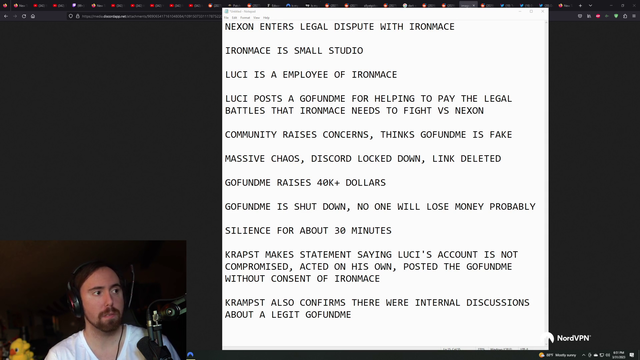Reload the browser page
Screen dimensions: 640x360
click(x=24, y=16)
